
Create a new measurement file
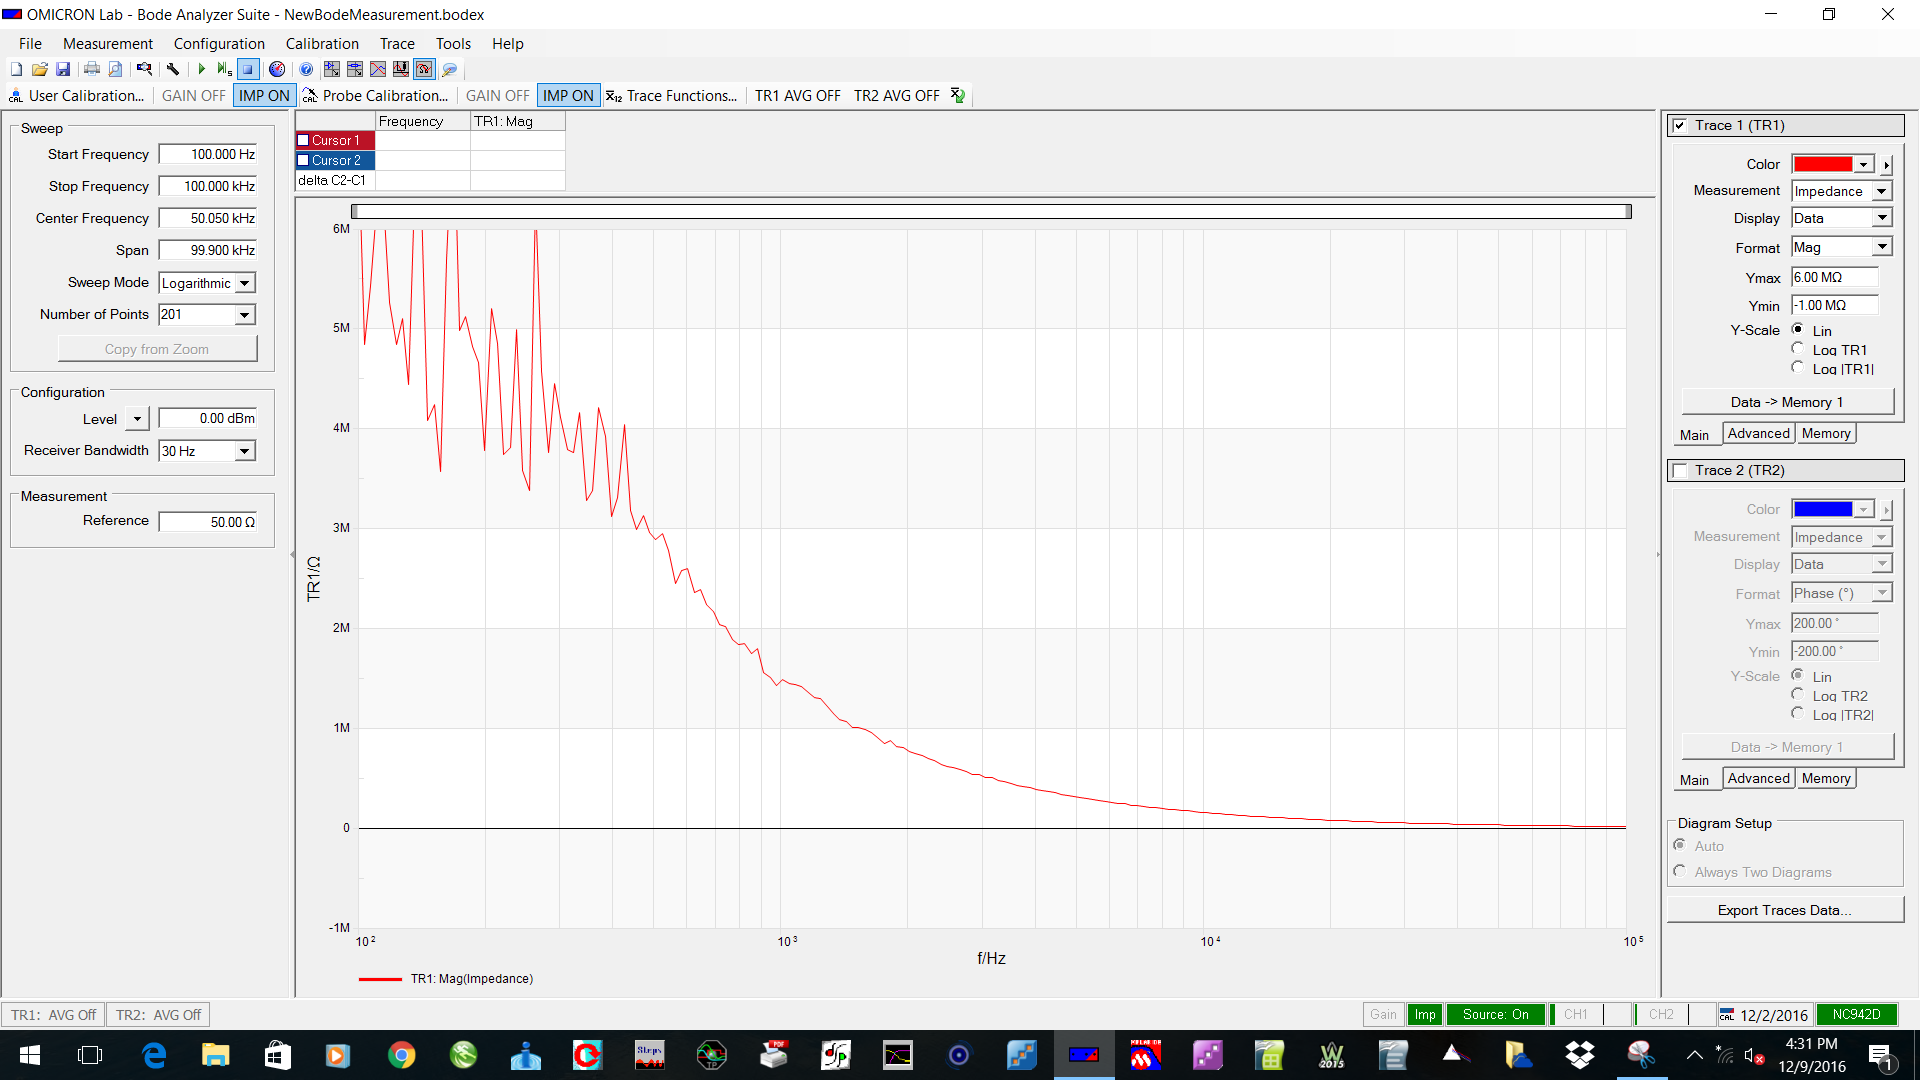click(x=17, y=69)
